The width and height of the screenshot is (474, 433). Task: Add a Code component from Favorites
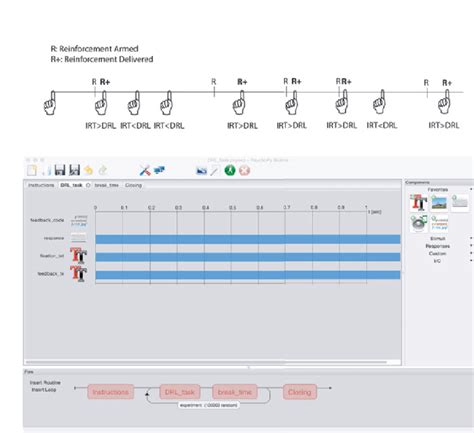pyautogui.click(x=439, y=223)
